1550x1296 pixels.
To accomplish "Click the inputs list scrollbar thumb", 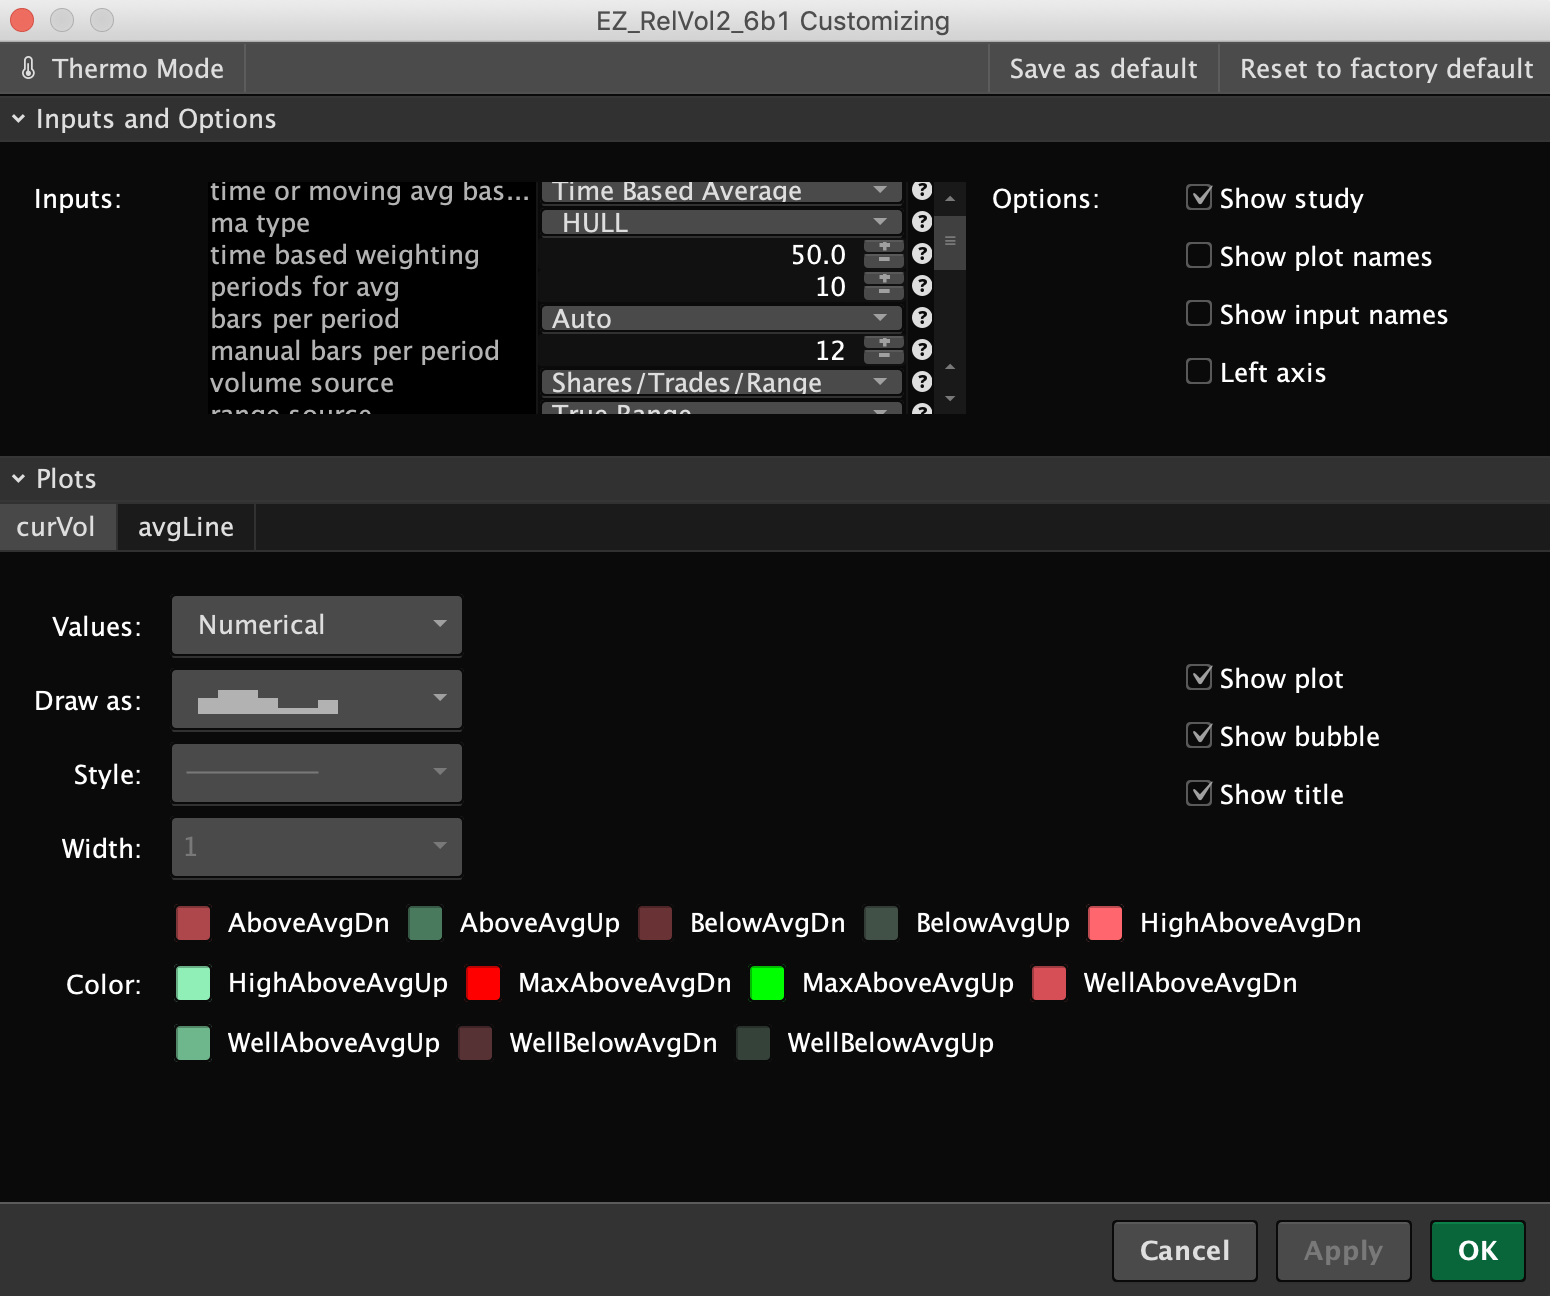I will click(x=950, y=242).
